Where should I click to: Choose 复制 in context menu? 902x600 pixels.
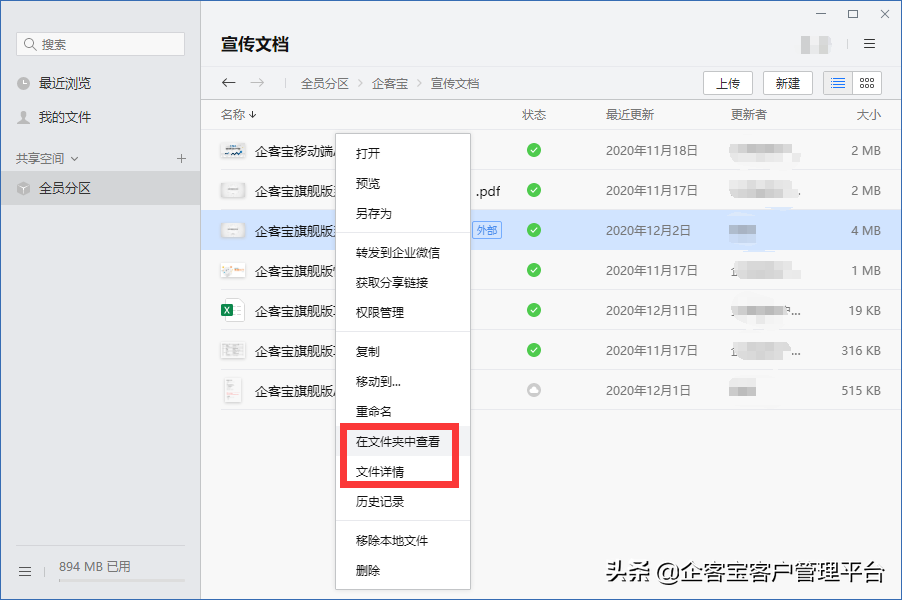coord(403,351)
